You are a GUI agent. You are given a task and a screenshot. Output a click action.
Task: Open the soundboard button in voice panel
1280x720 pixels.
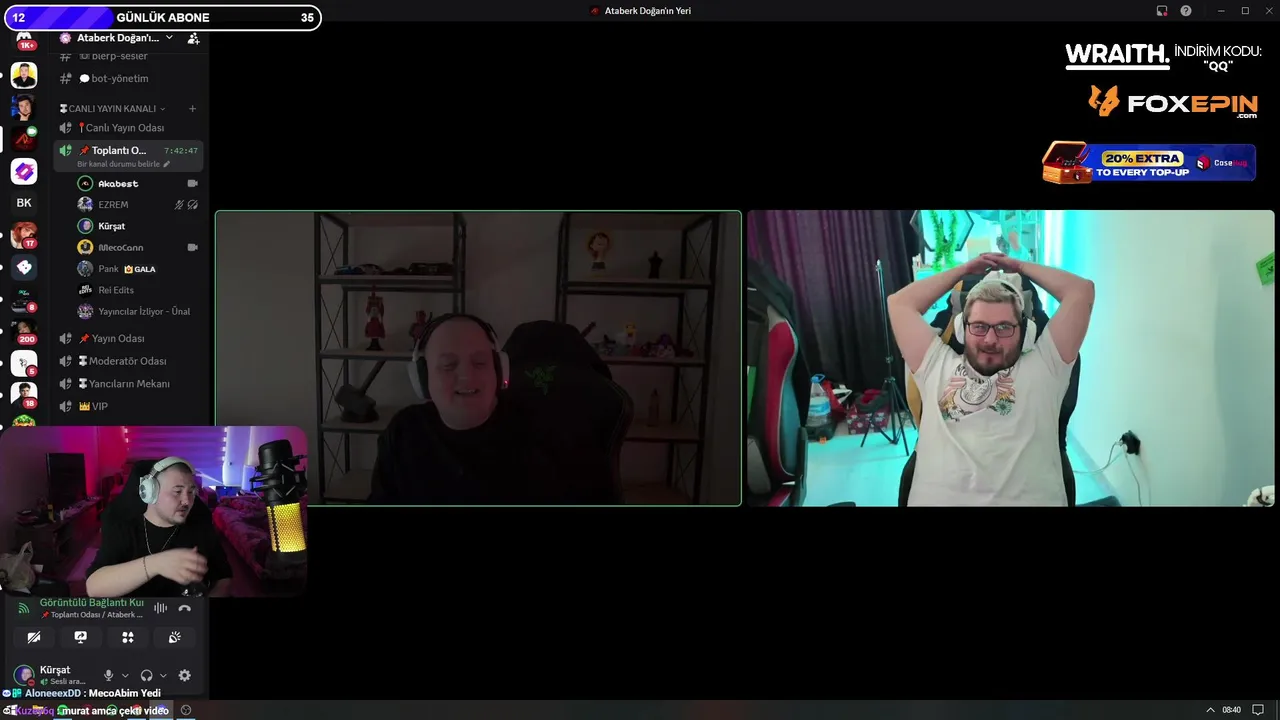pos(175,637)
